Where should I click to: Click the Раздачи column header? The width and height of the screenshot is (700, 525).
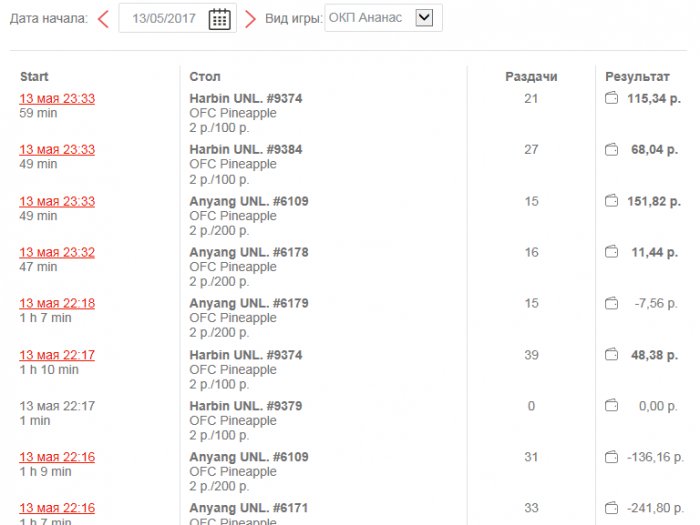(531, 76)
